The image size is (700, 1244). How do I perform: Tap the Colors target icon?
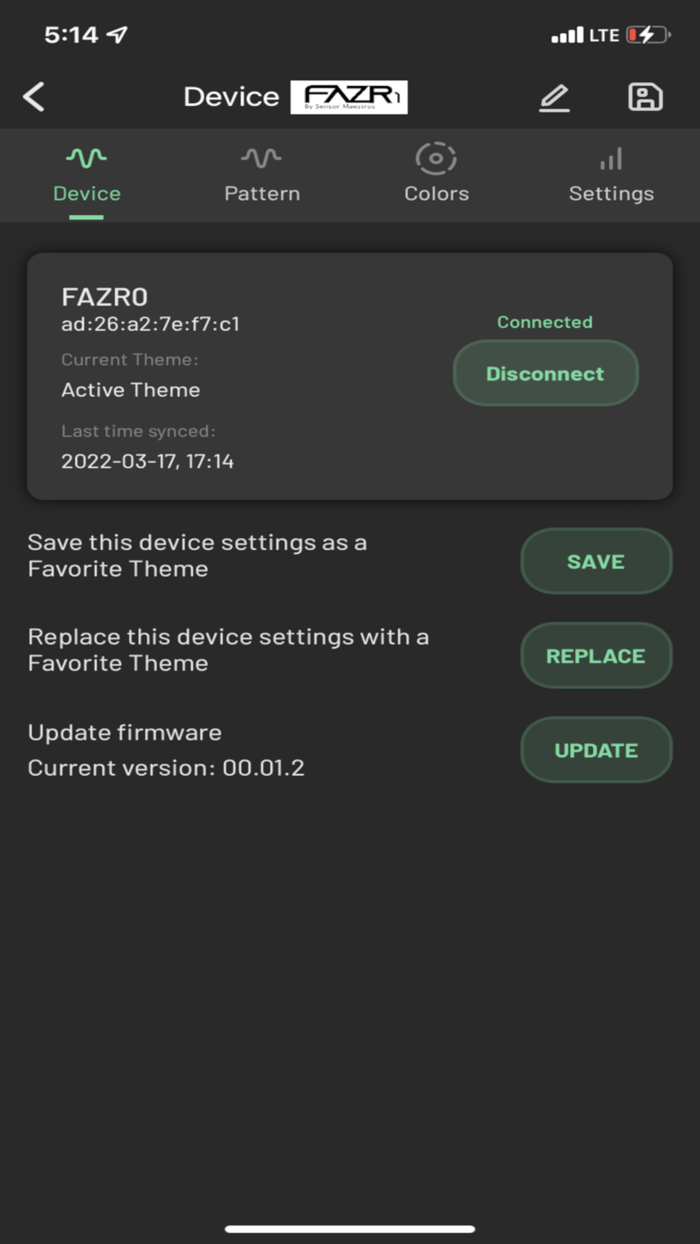tap(436, 156)
